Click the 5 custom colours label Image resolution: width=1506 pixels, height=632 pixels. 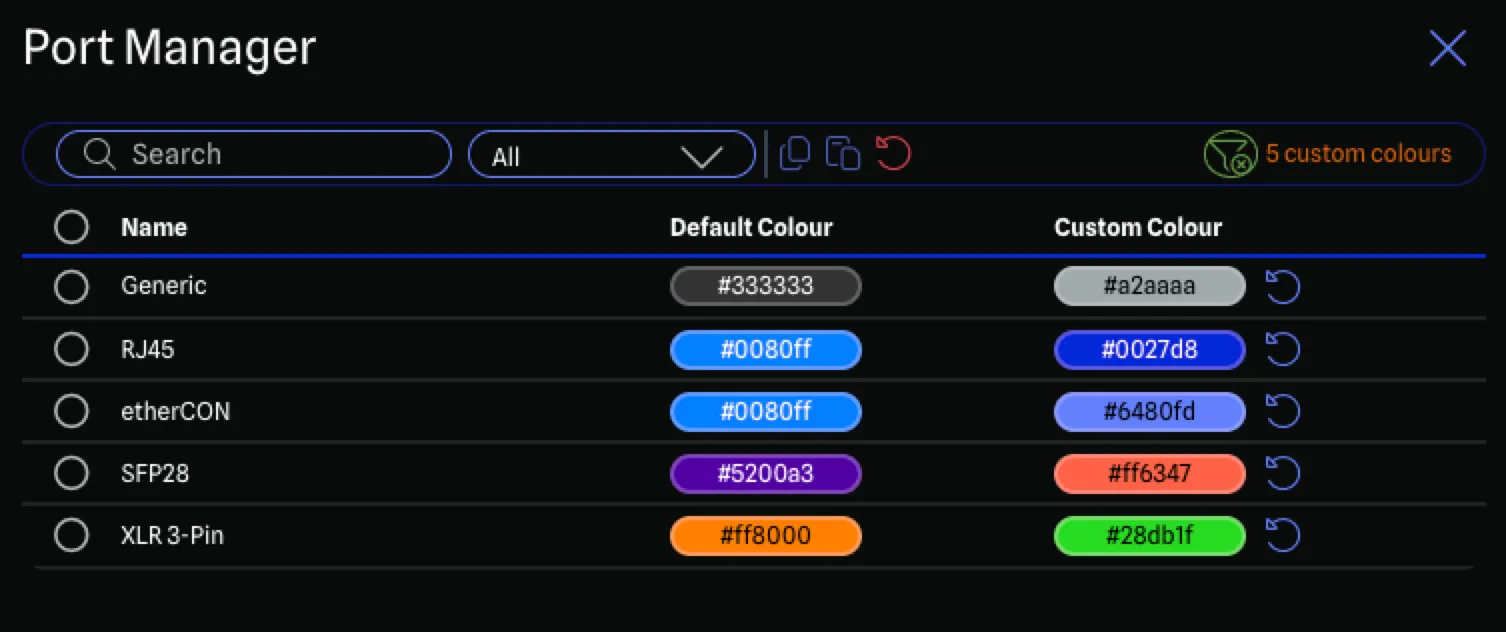pos(1358,154)
